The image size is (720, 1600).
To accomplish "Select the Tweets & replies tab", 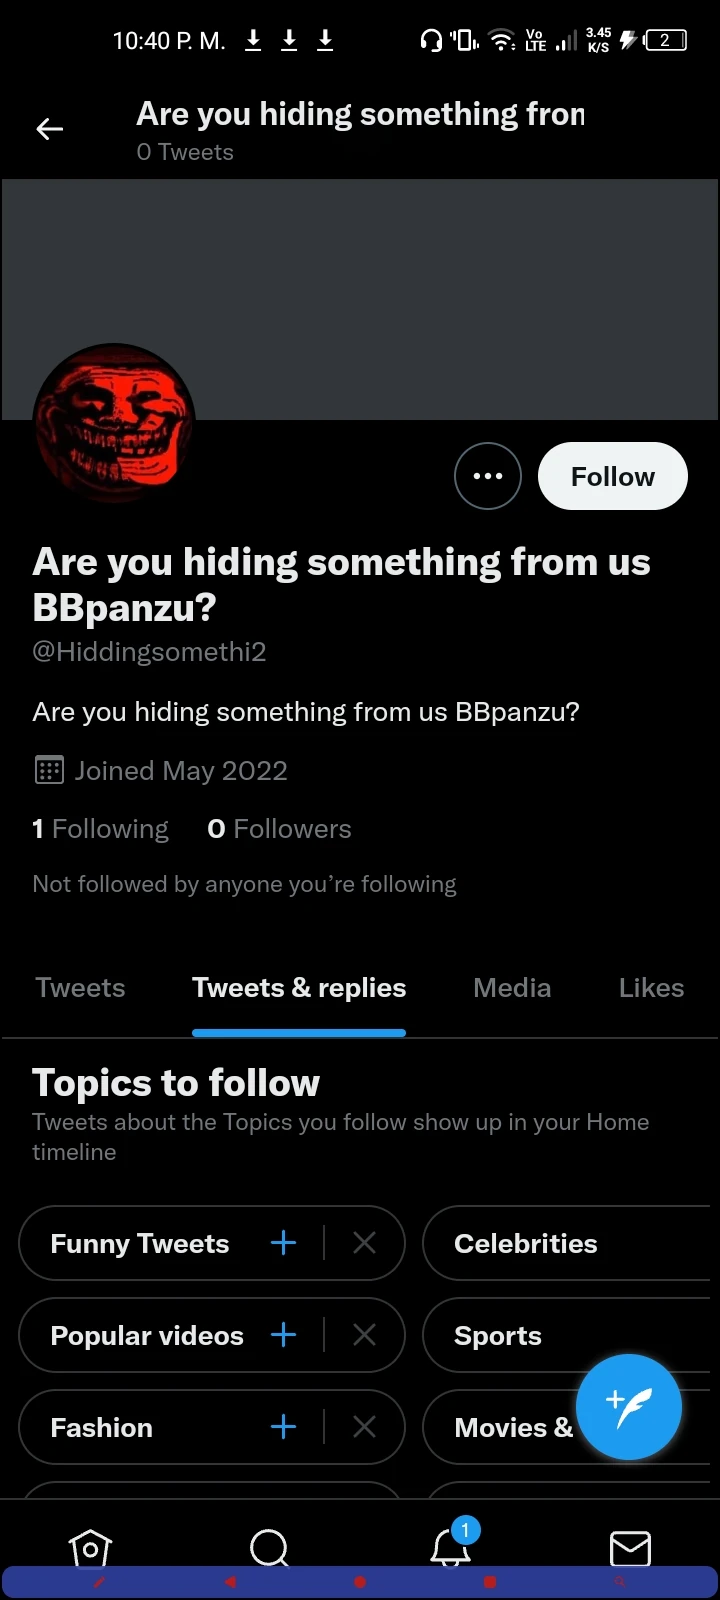I will (299, 988).
